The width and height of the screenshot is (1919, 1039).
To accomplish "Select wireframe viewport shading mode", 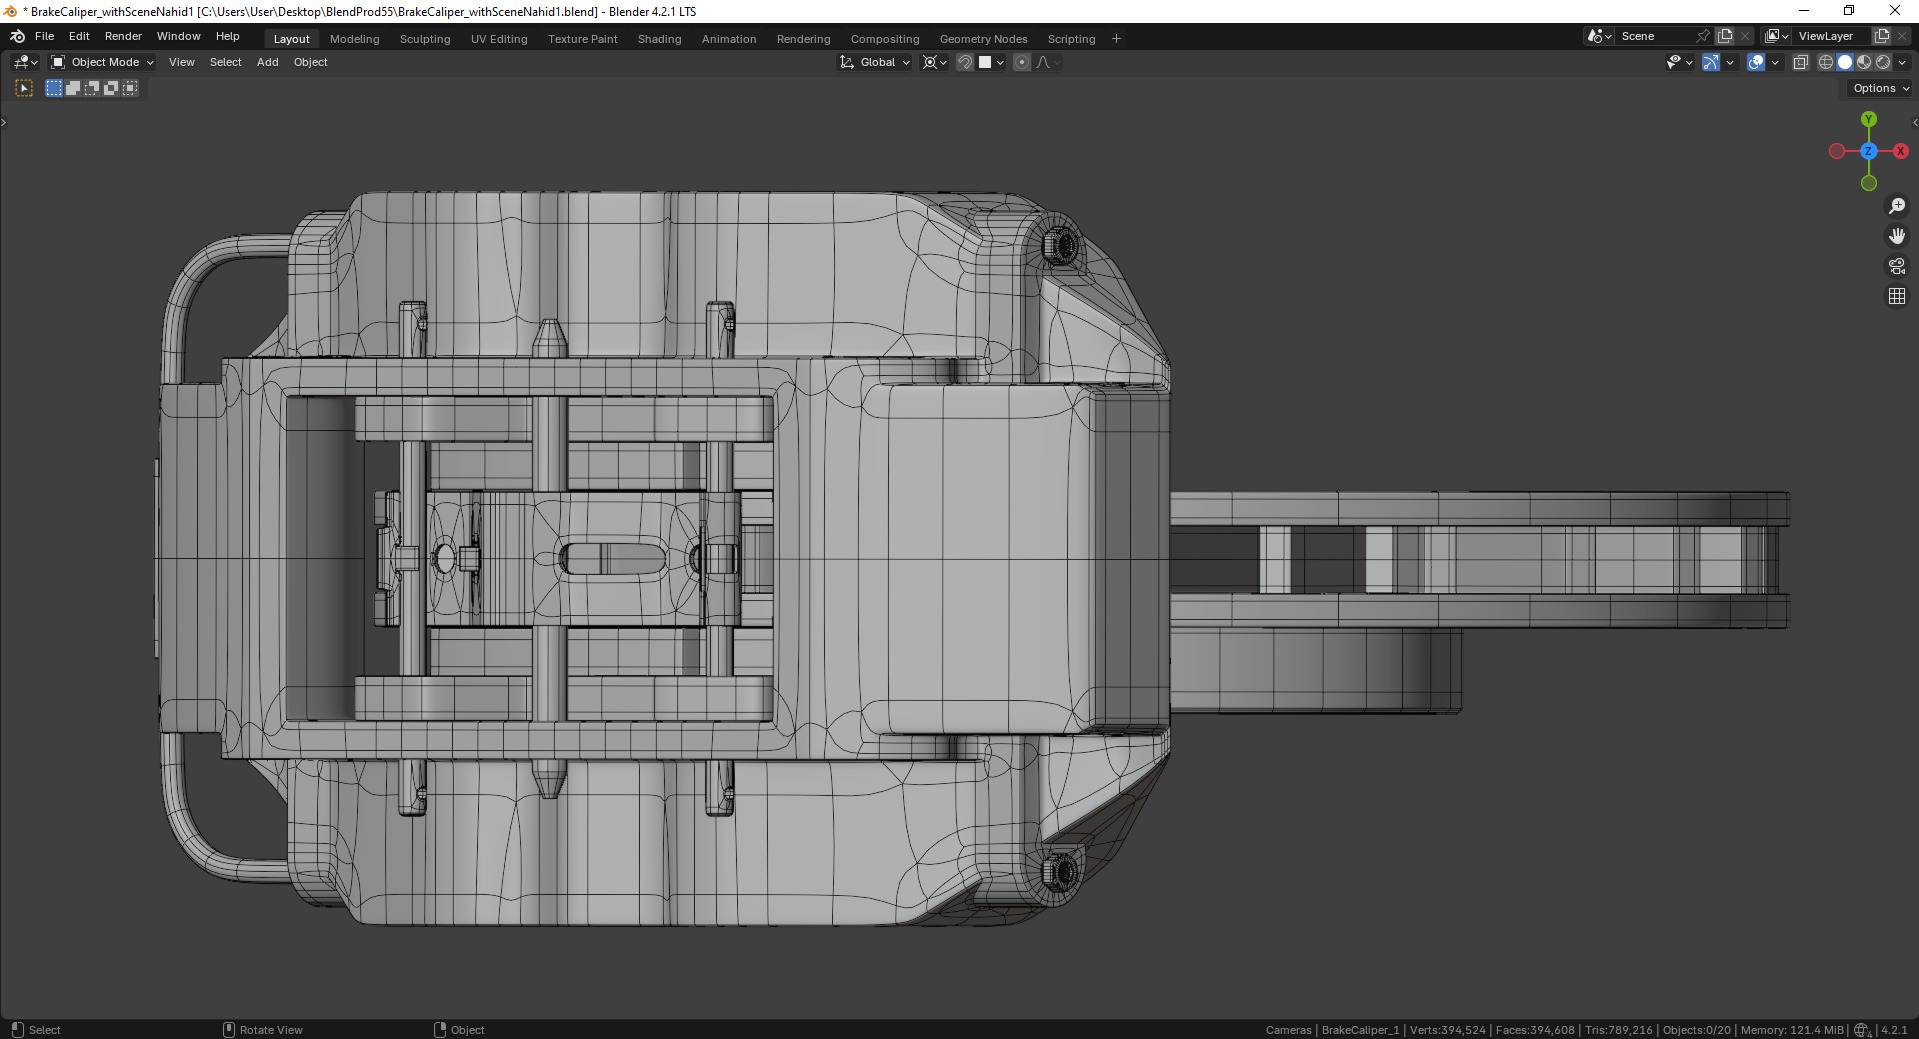I will pyautogui.click(x=1825, y=62).
